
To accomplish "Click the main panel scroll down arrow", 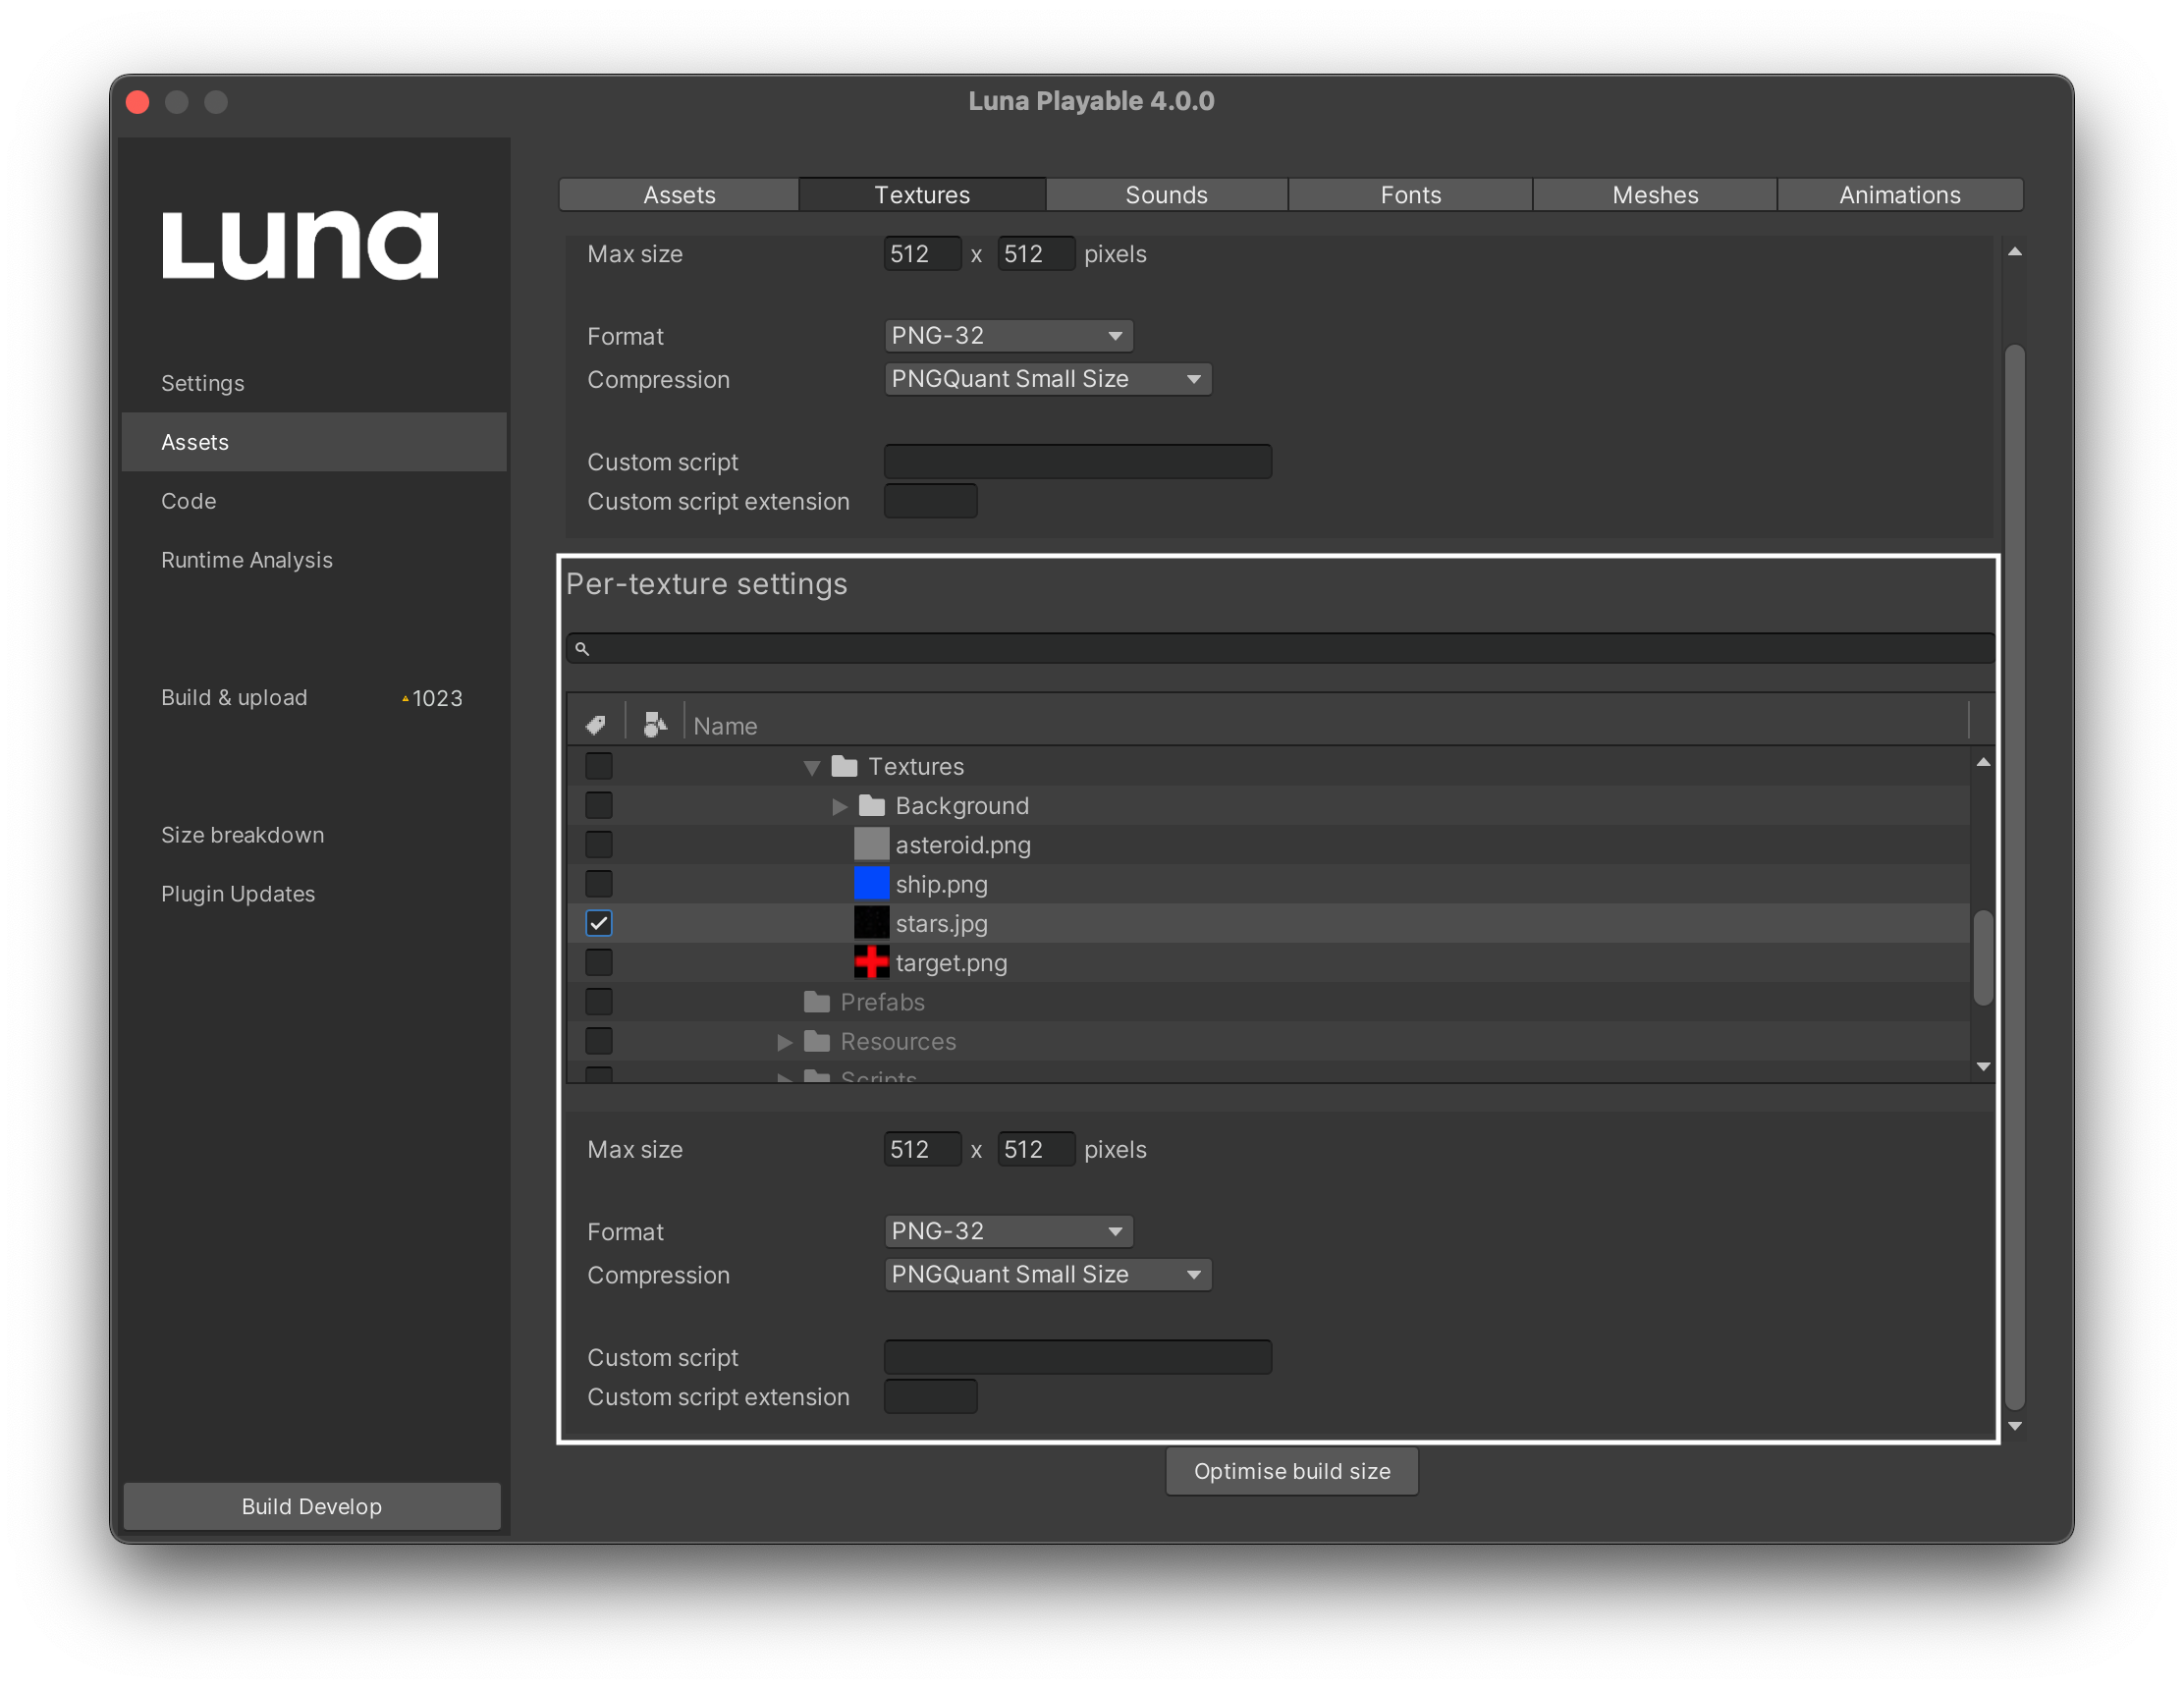I will coord(2015,1427).
